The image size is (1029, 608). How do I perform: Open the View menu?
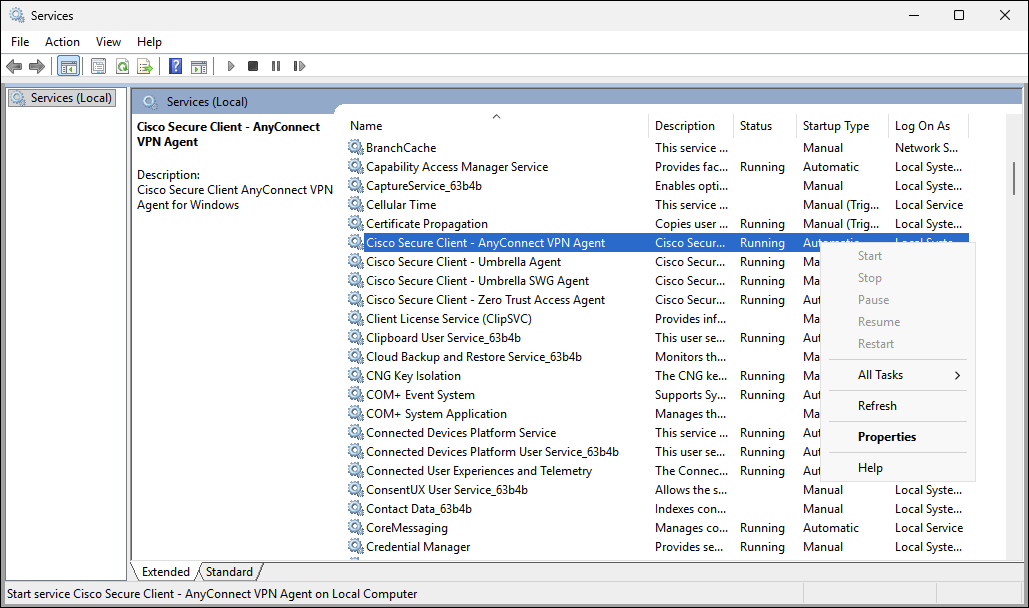click(108, 42)
